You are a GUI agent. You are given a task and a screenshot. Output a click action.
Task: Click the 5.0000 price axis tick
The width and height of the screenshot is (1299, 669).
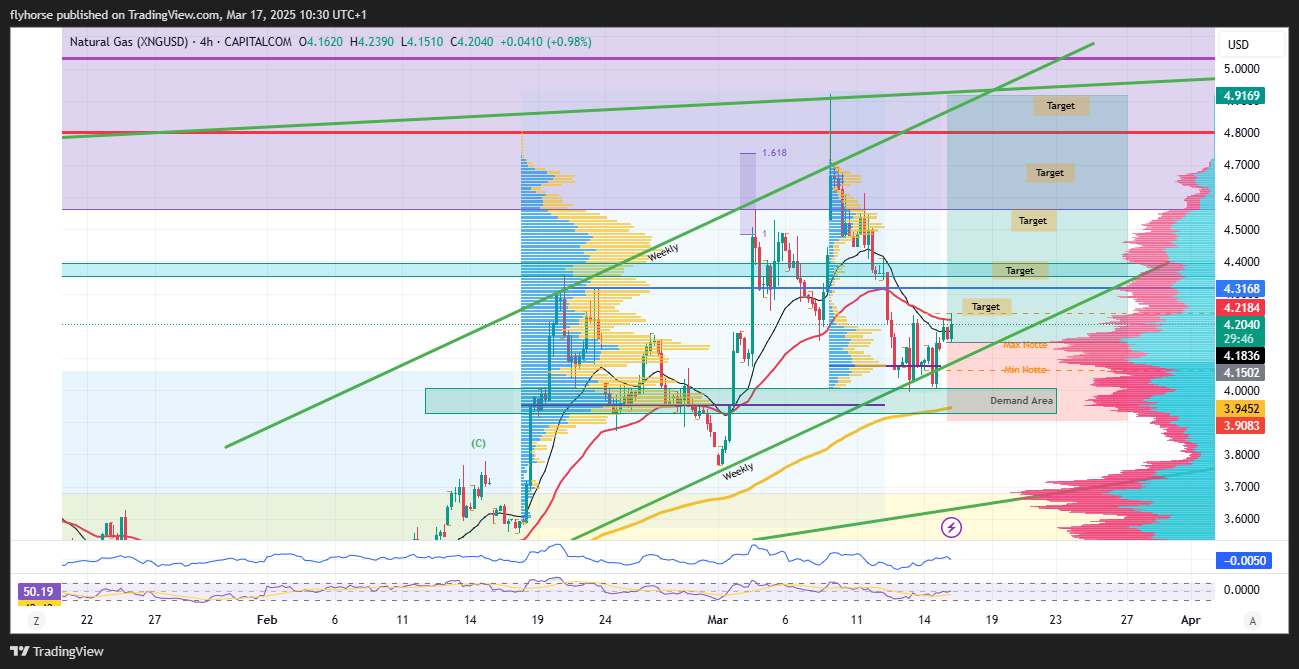[x=1244, y=69]
